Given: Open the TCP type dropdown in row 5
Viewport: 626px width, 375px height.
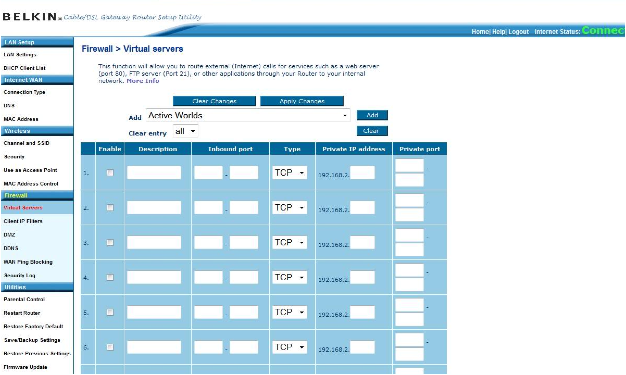Looking at the screenshot, I should pos(289,312).
